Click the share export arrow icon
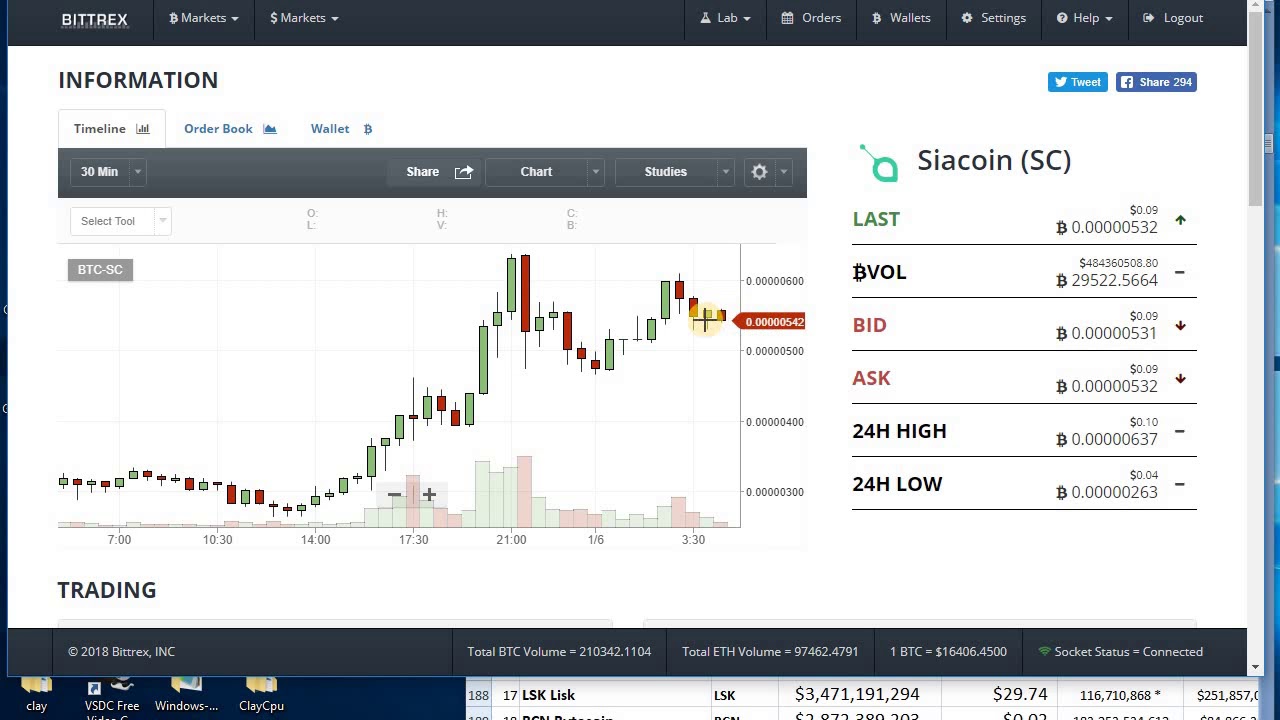 click(x=464, y=172)
